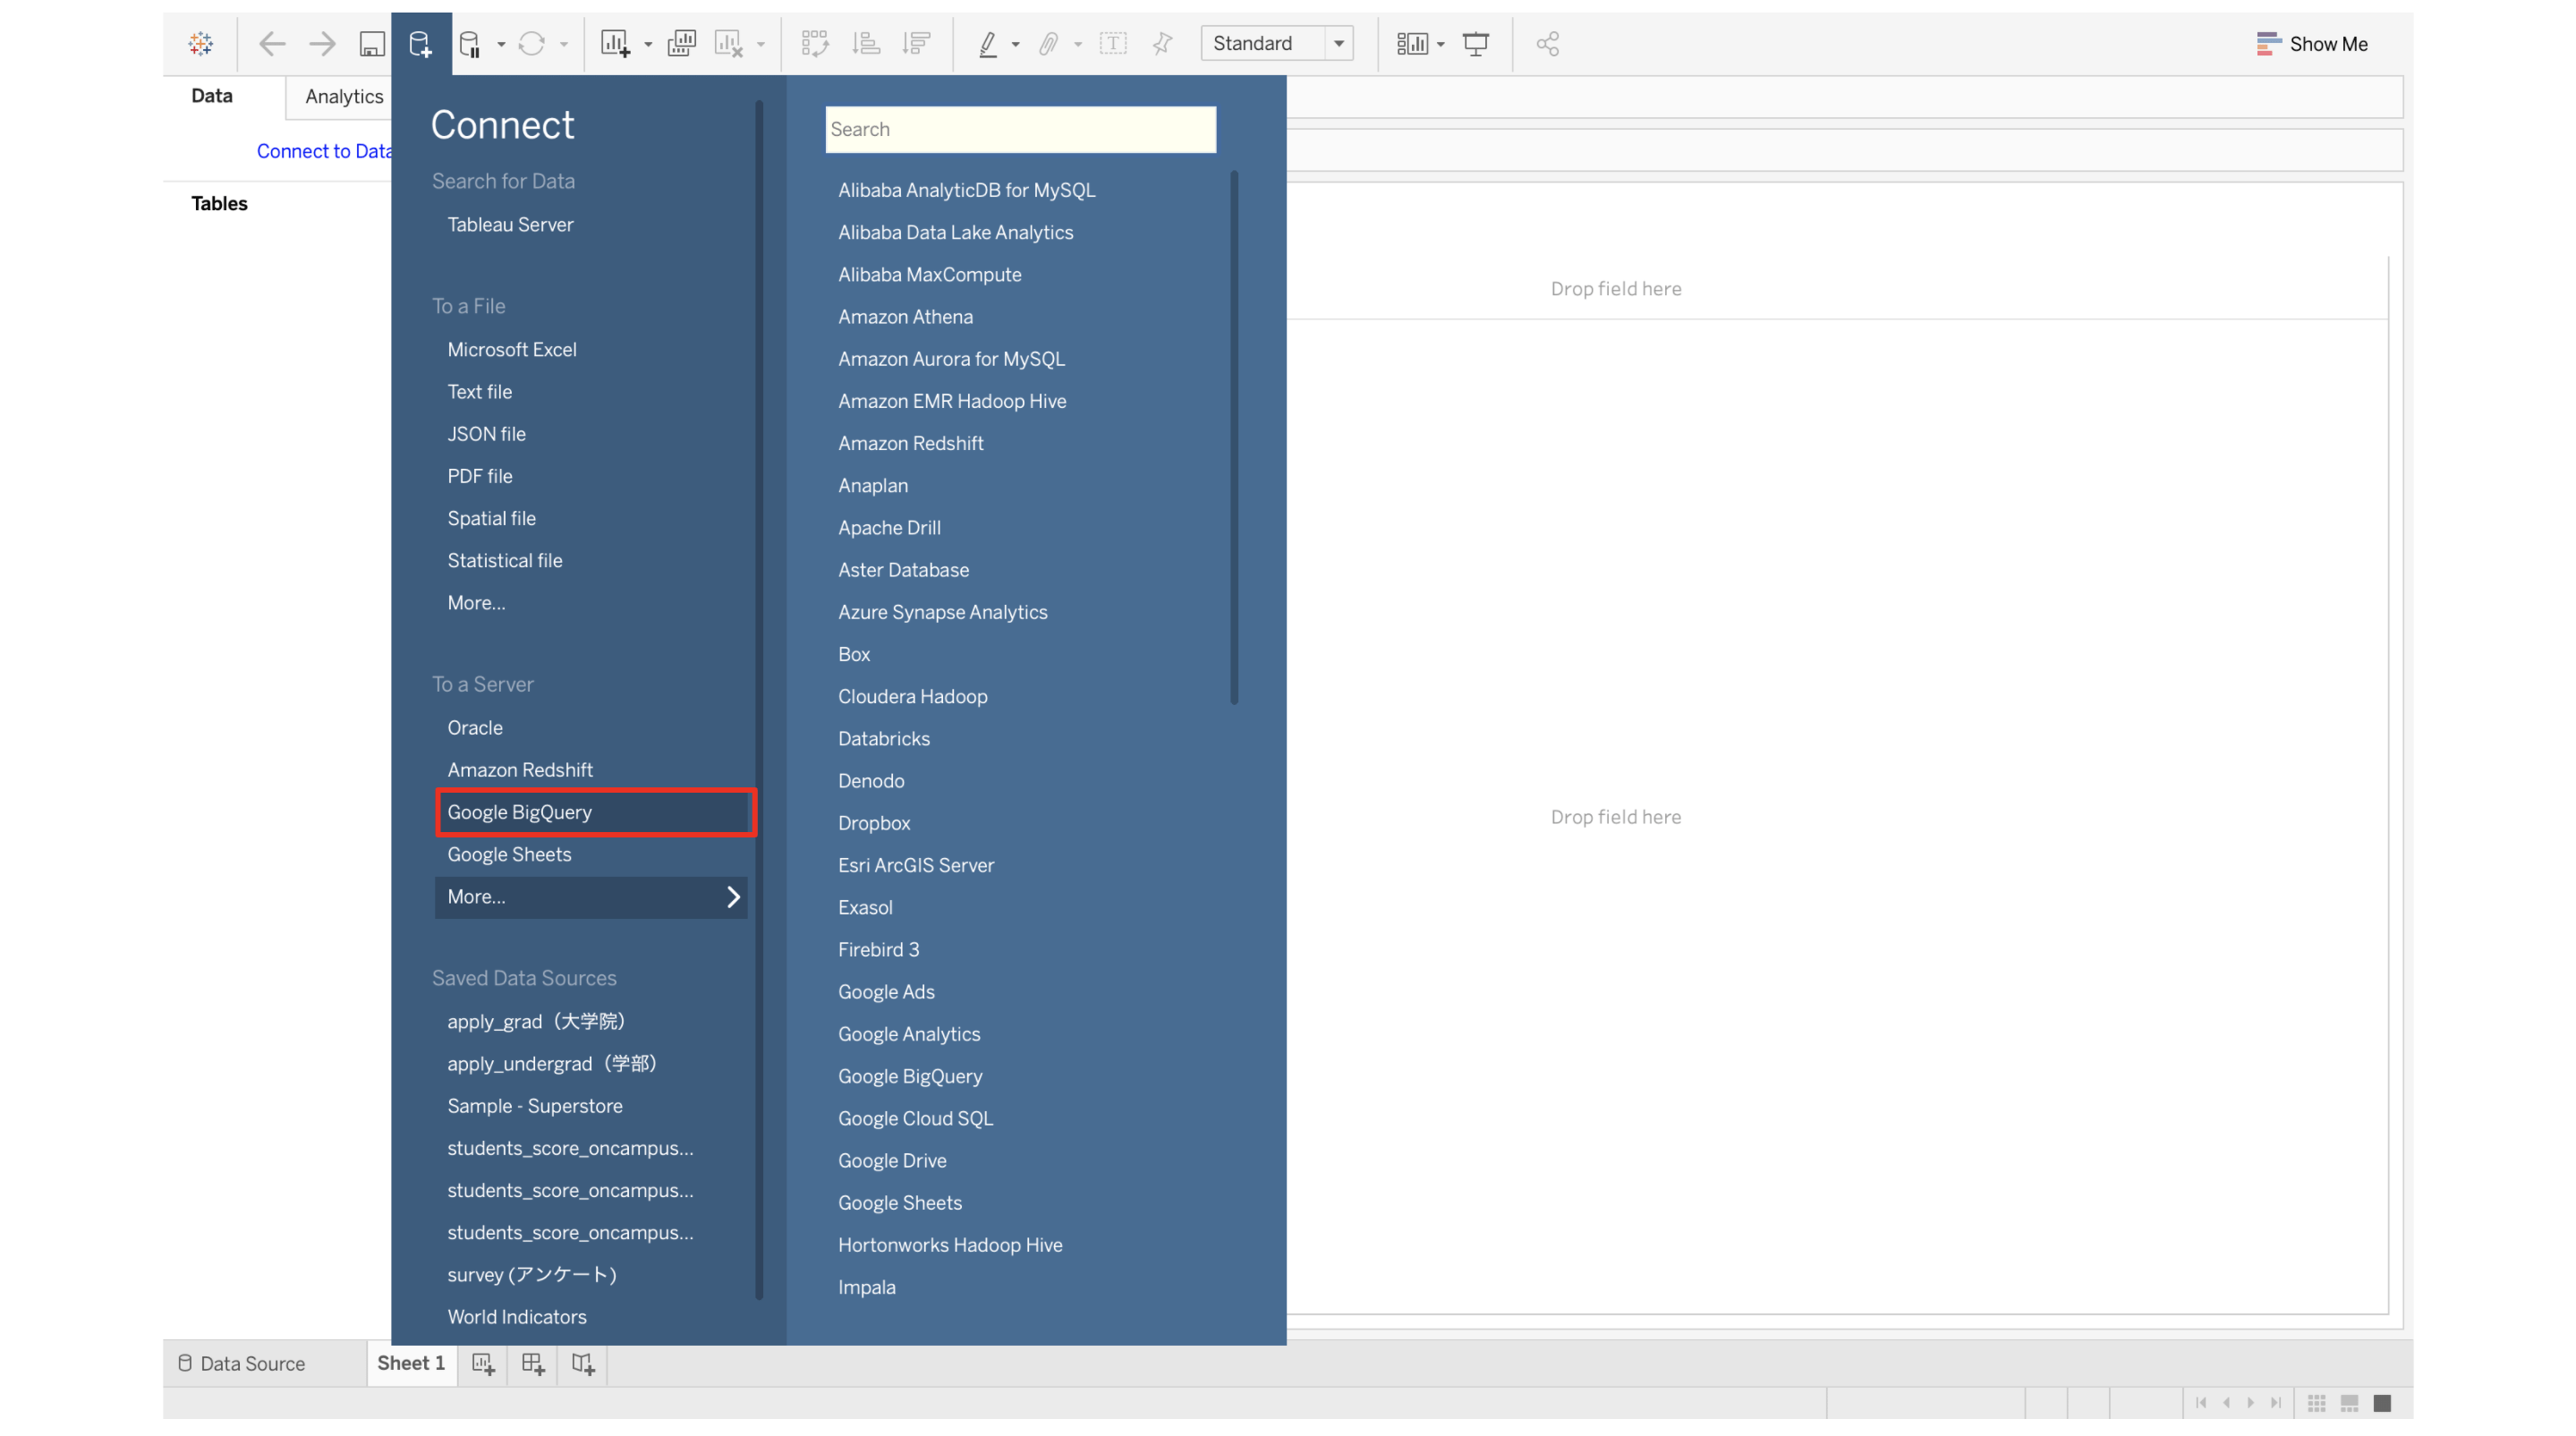Click the Pause Auto Updates icon

(x=469, y=43)
